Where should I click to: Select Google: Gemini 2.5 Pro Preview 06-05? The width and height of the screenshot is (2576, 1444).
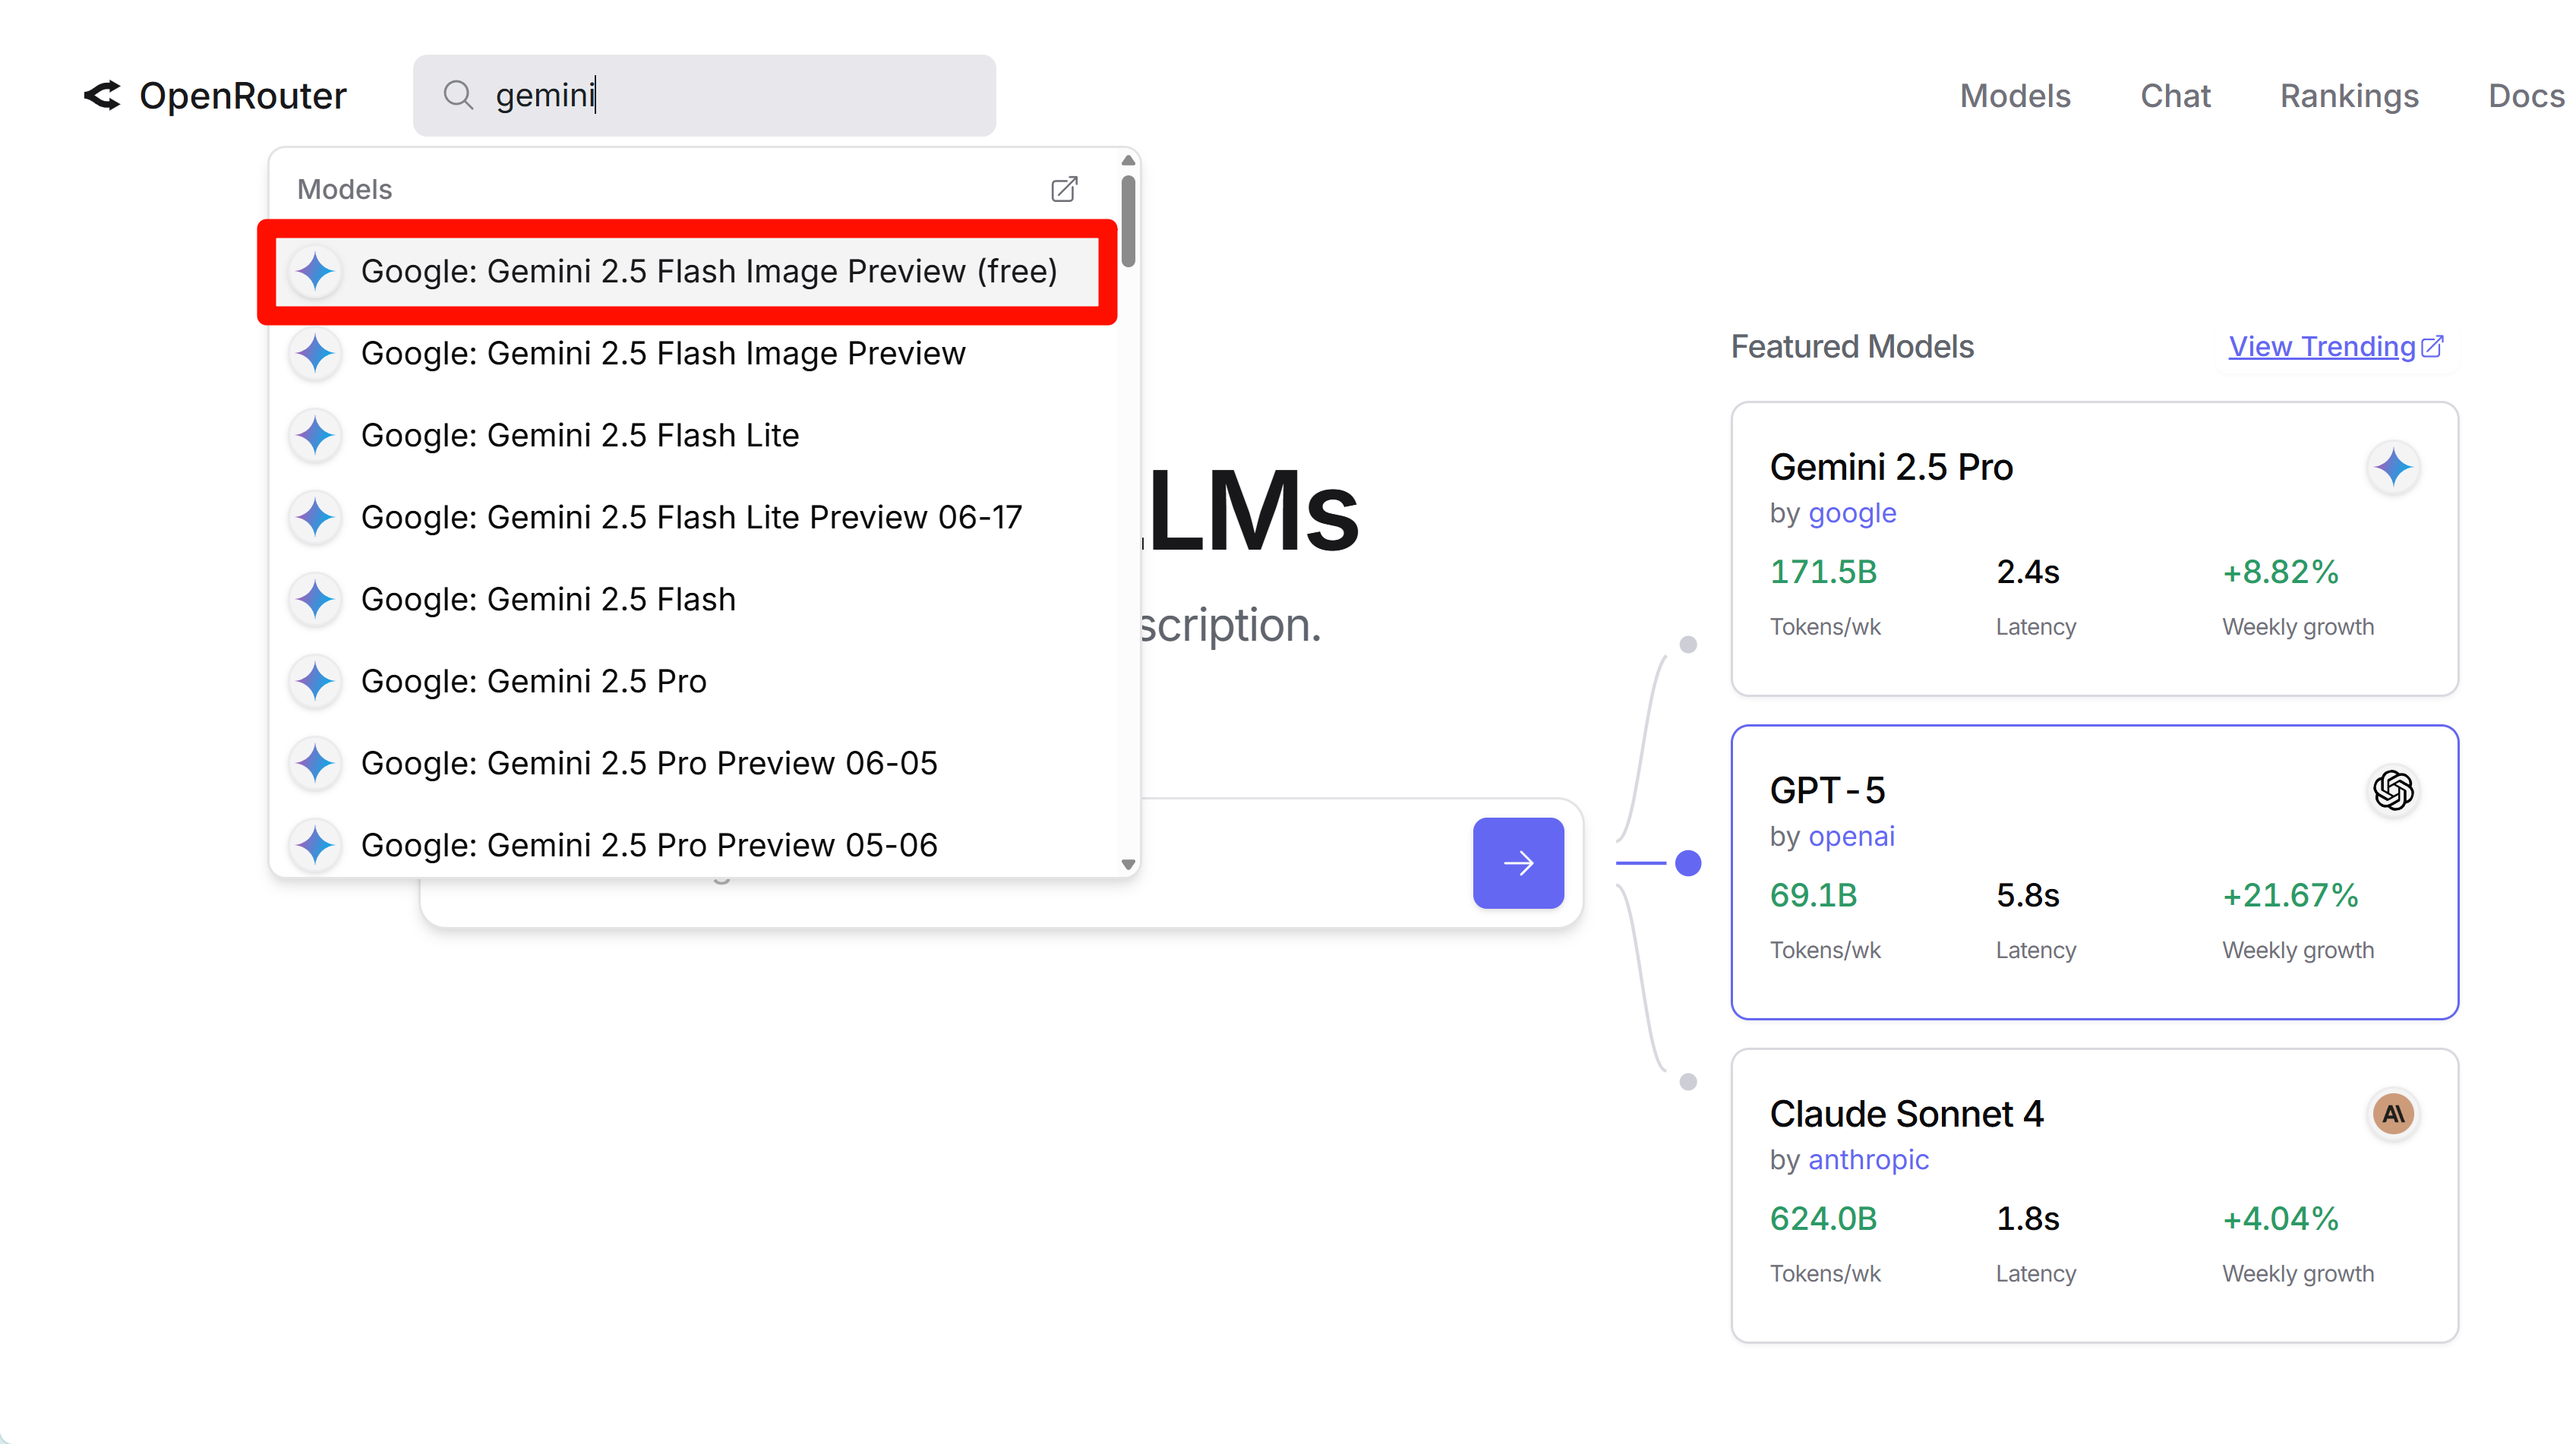(x=648, y=763)
